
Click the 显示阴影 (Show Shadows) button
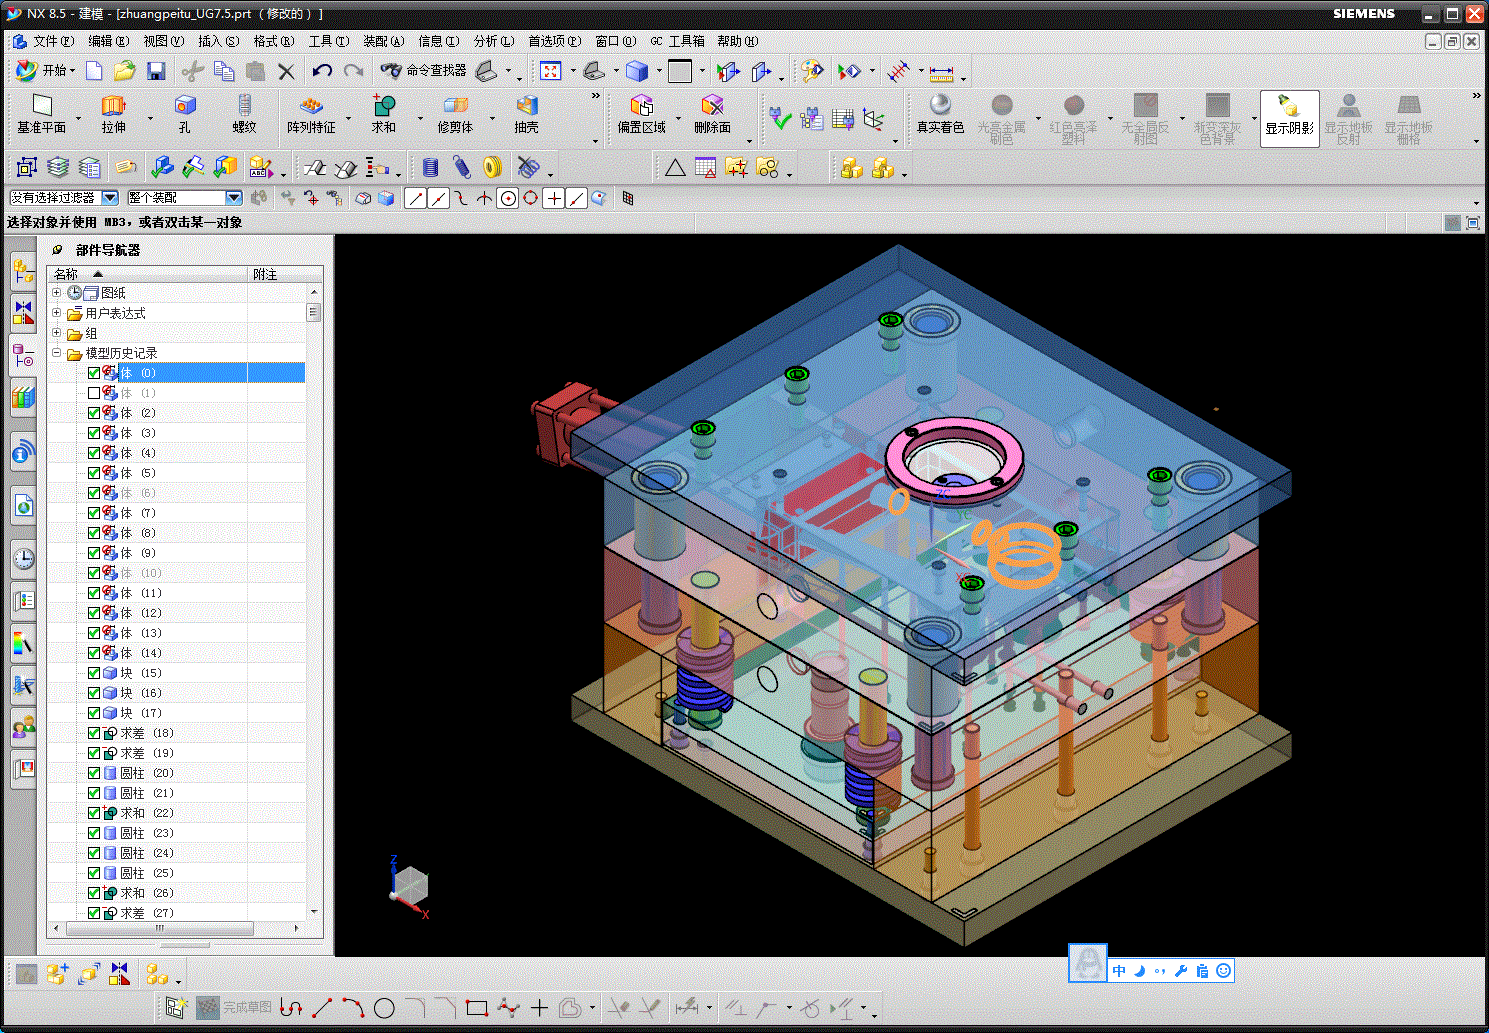tap(1289, 116)
